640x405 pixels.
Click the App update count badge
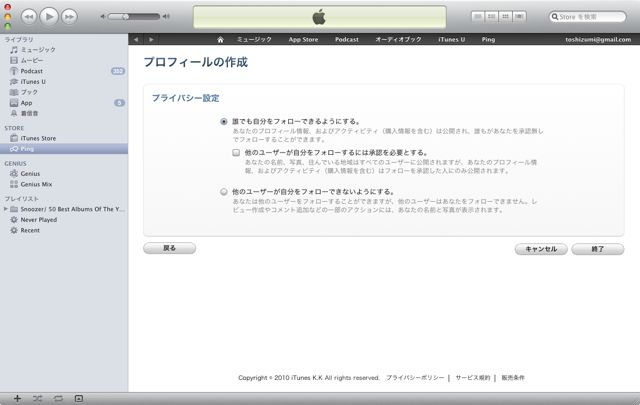click(x=119, y=103)
